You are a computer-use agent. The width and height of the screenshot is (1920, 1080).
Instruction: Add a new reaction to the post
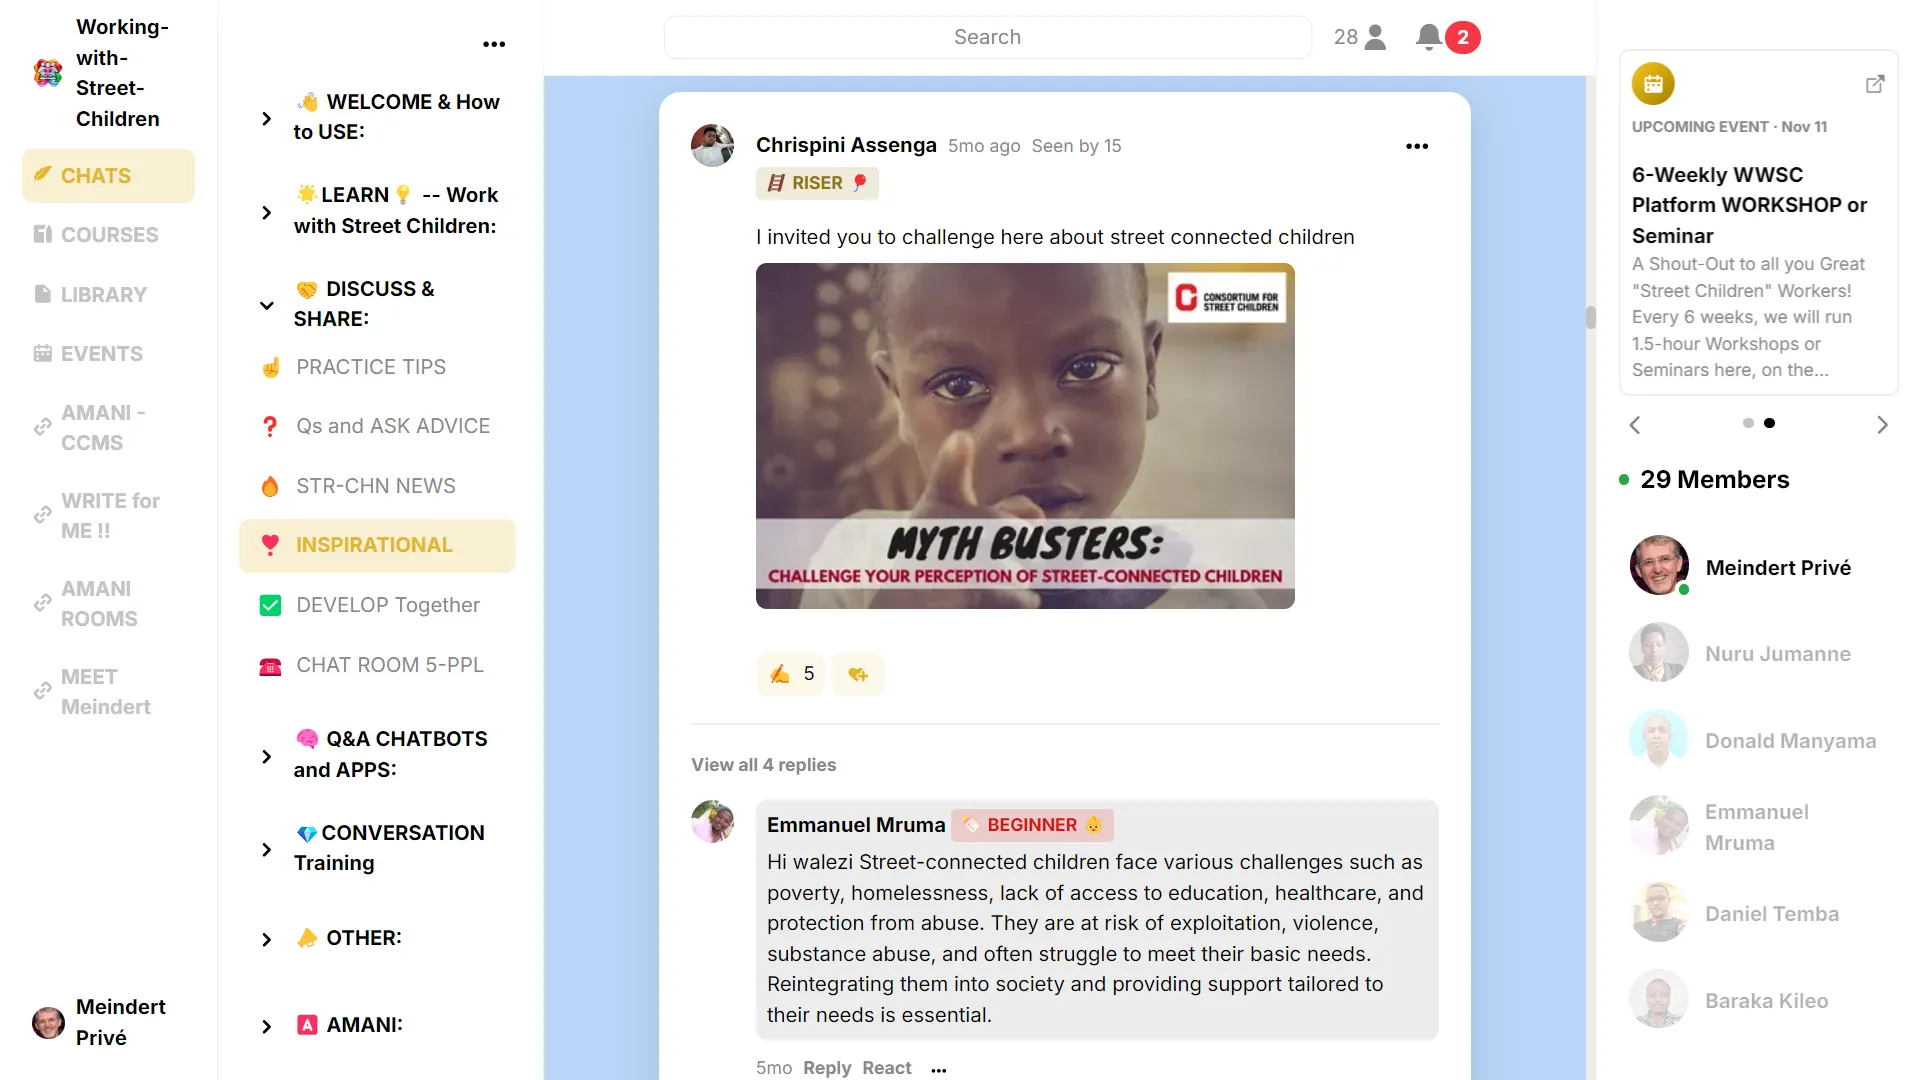coord(858,674)
